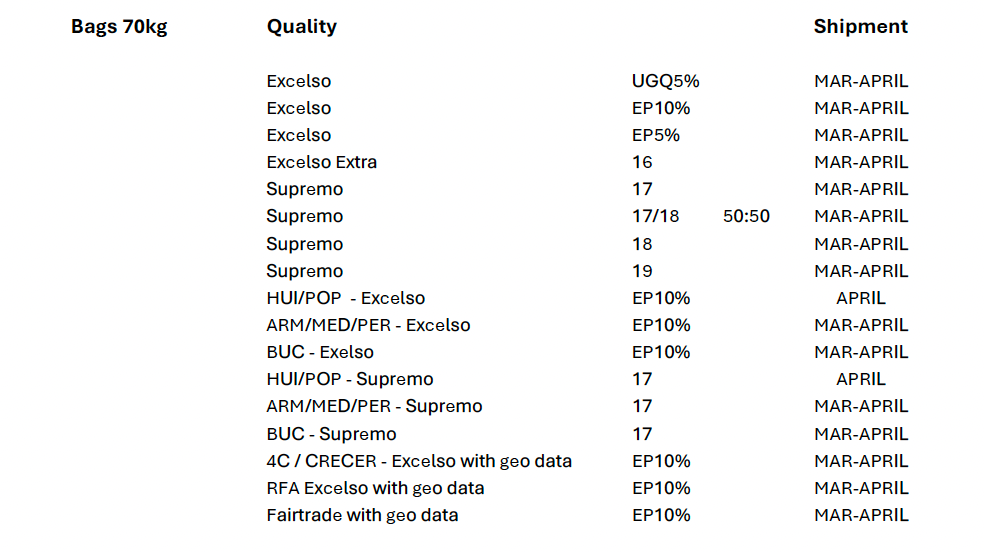Click the Bags 70kg column header
The height and width of the screenshot is (552, 984).
(119, 27)
